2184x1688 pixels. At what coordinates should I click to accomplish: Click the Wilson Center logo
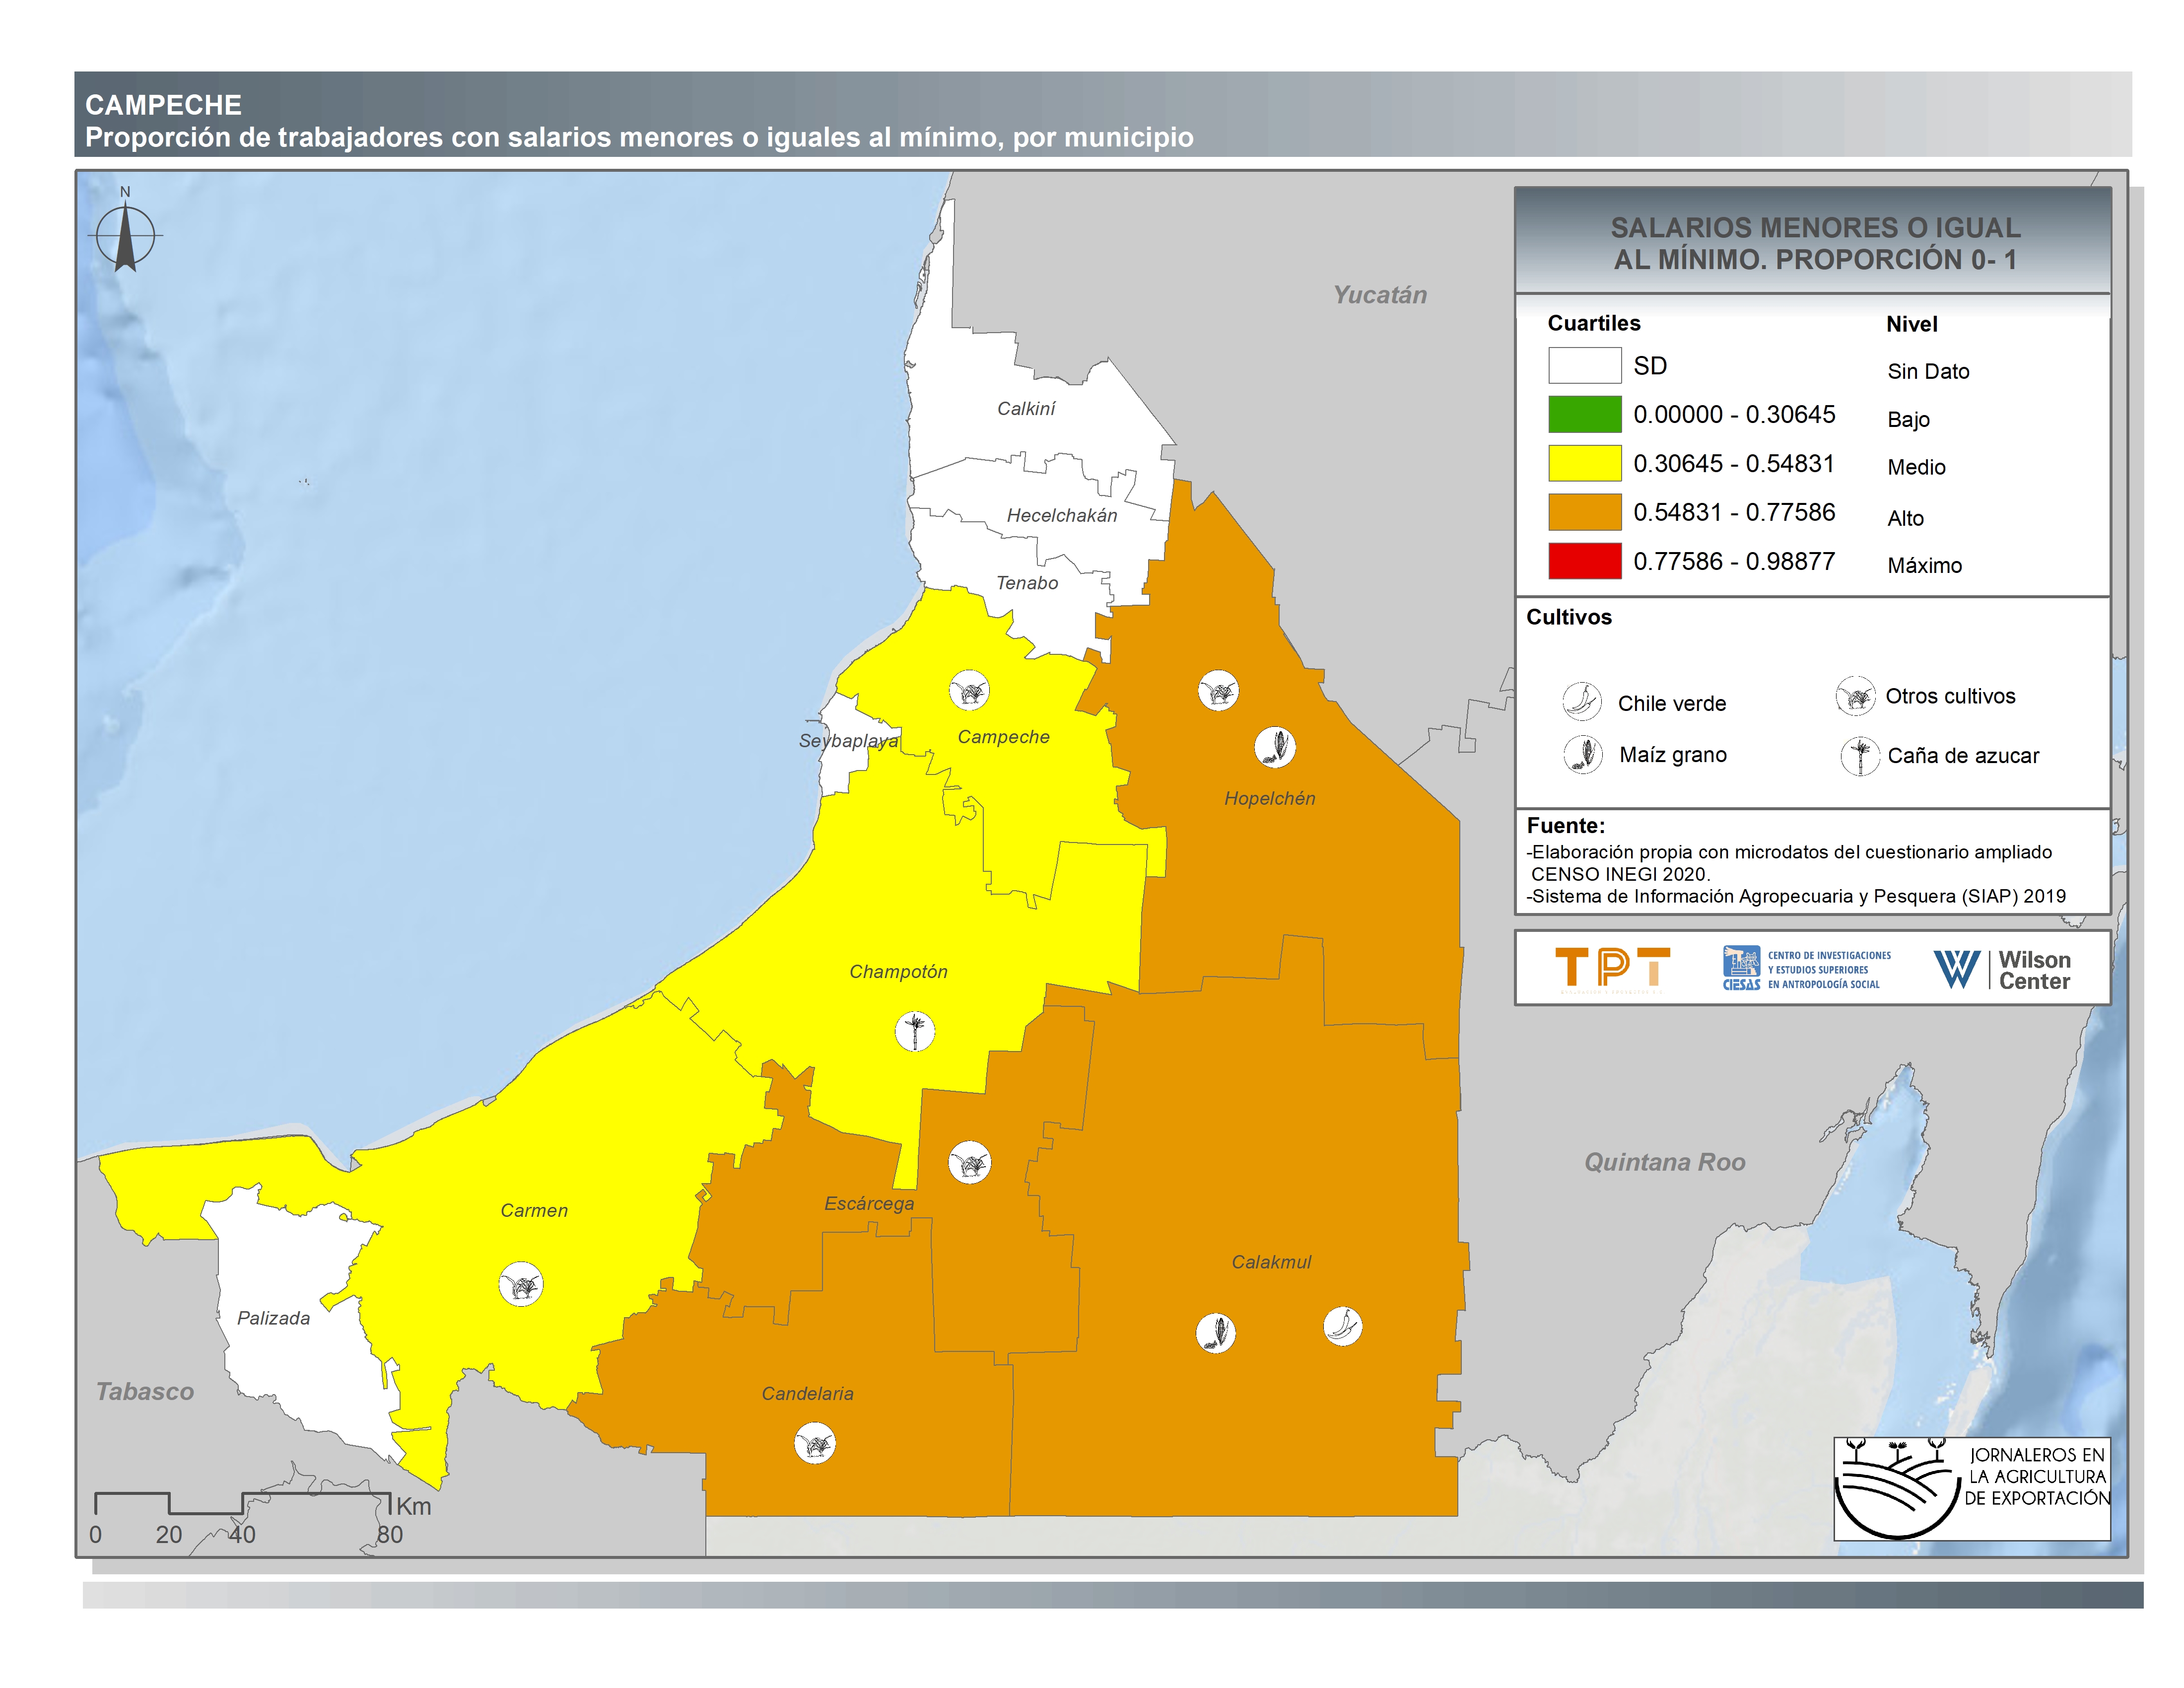[x=2001, y=969]
